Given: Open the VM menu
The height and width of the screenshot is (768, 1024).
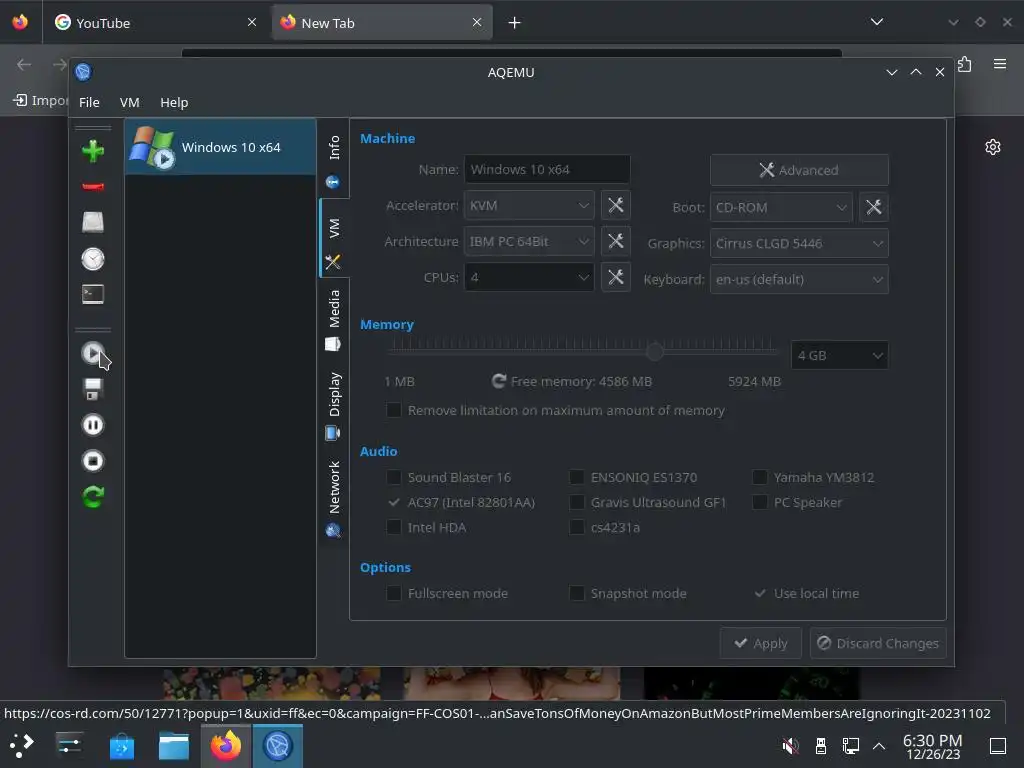Looking at the screenshot, I should [x=129, y=103].
